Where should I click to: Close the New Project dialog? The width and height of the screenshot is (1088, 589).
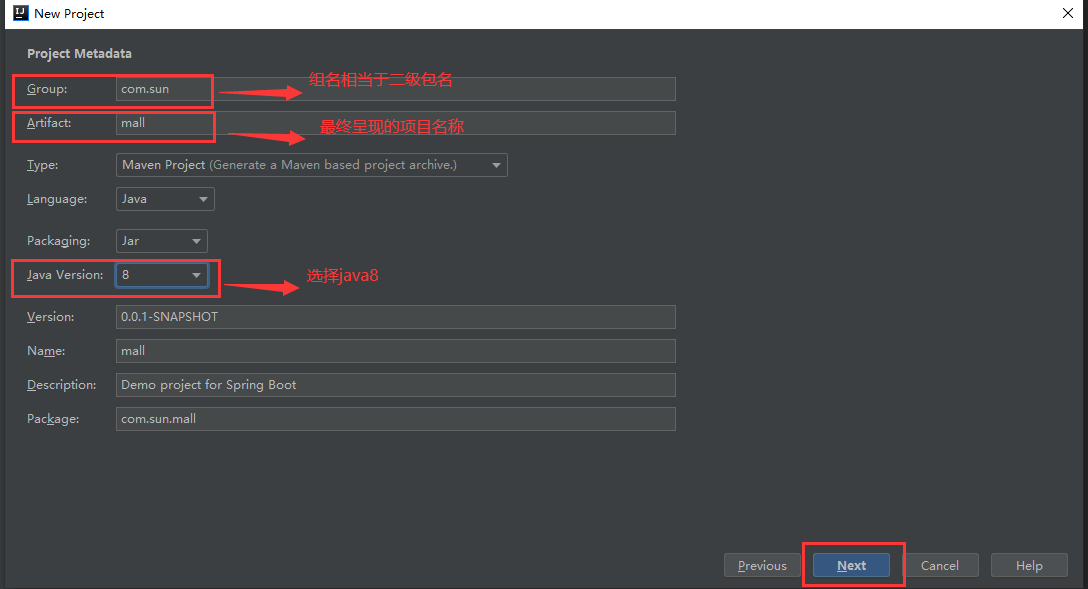(1067, 13)
